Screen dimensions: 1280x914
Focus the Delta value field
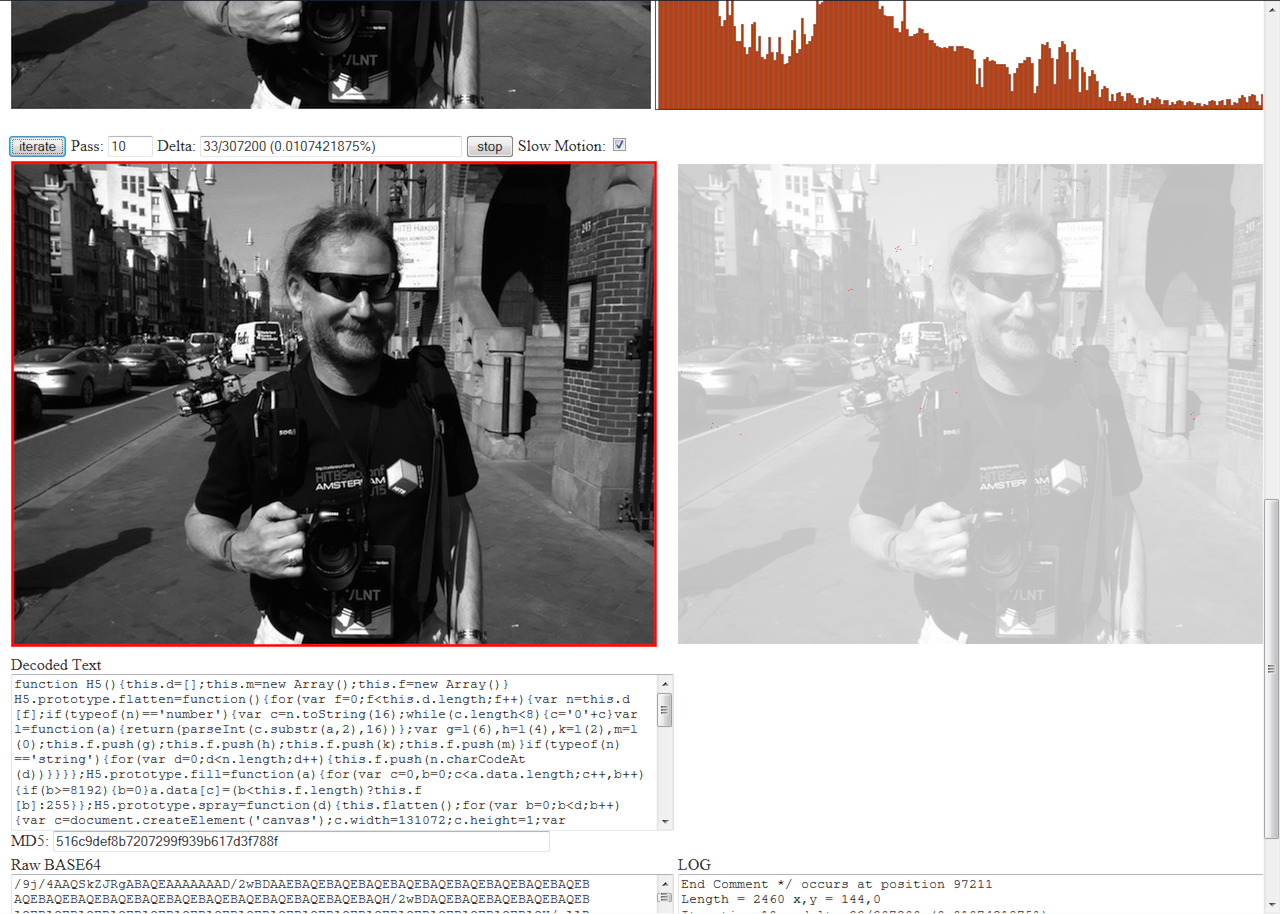(x=330, y=147)
